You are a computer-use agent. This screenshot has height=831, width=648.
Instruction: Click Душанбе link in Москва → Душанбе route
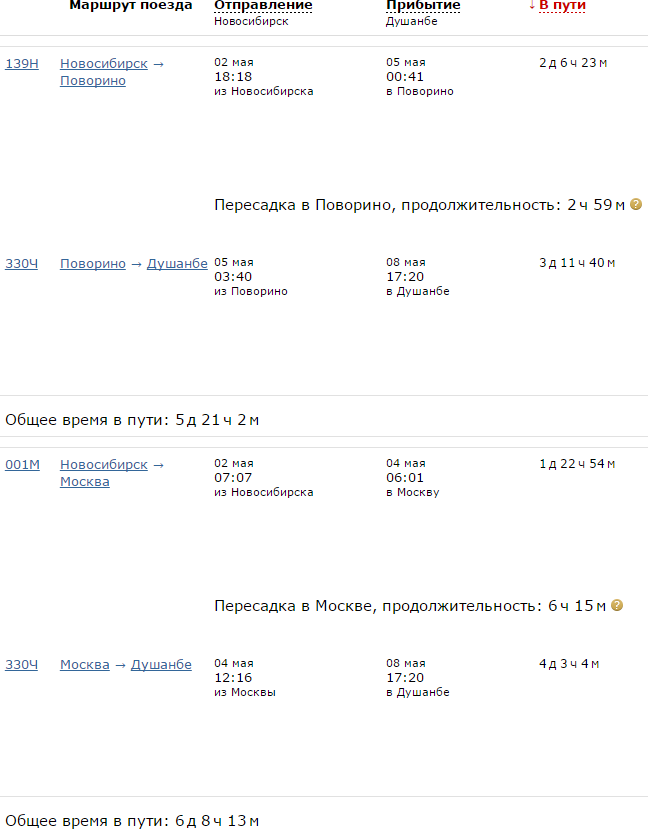pos(161,665)
